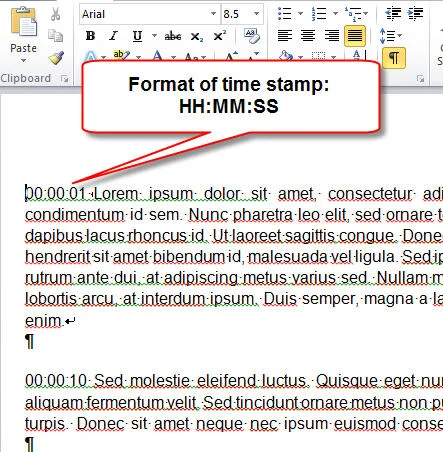Click the word 'turpis' in second paragraph
The height and width of the screenshot is (452, 443).
click(45, 424)
